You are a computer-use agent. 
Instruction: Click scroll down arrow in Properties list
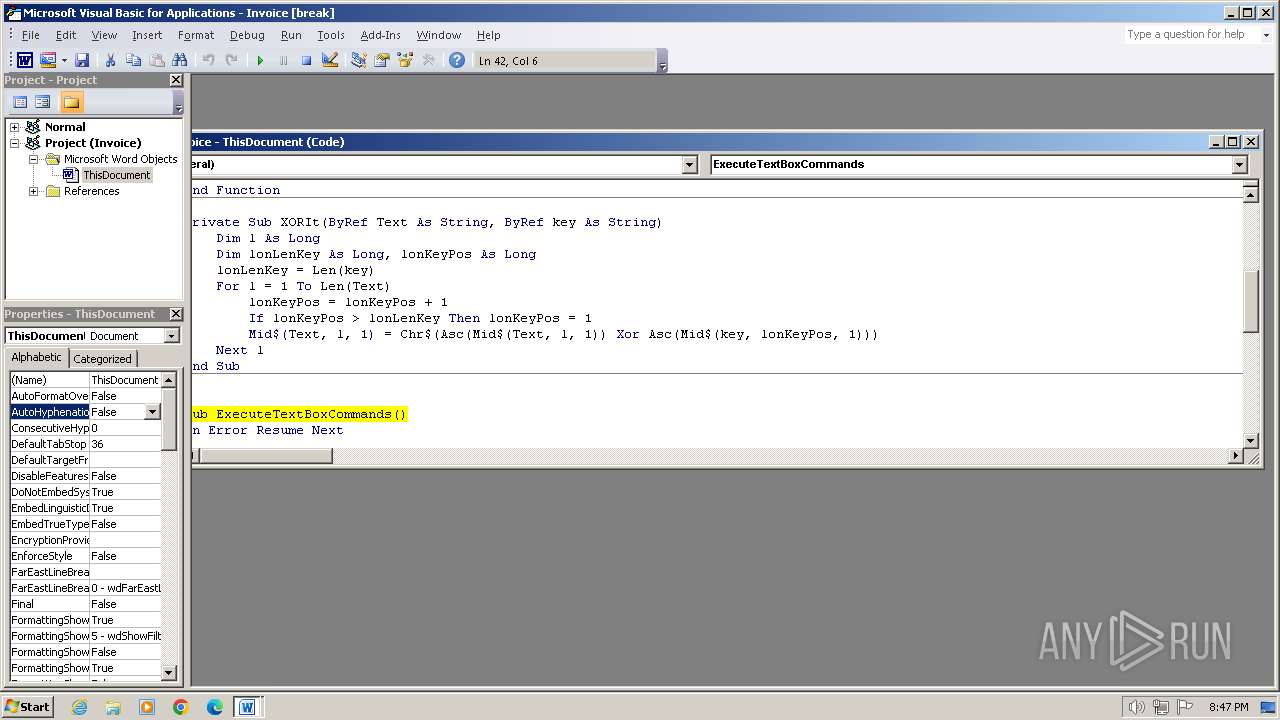point(168,673)
